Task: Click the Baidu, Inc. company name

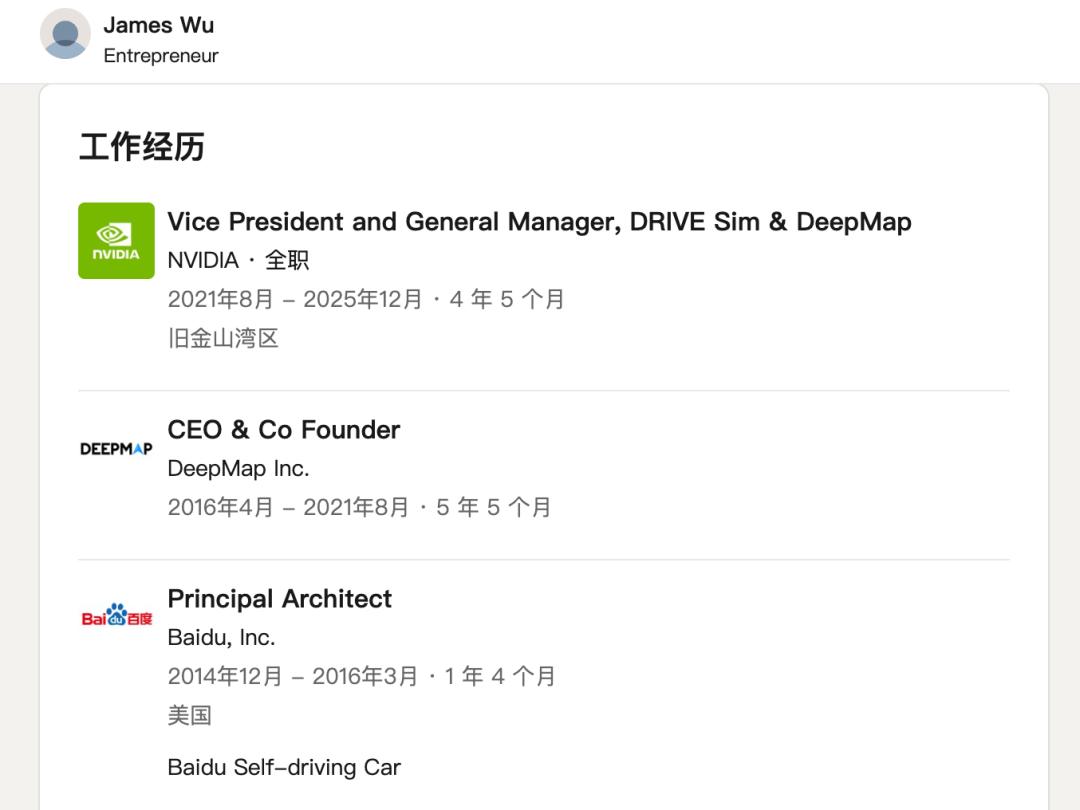Action: pos(221,638)
